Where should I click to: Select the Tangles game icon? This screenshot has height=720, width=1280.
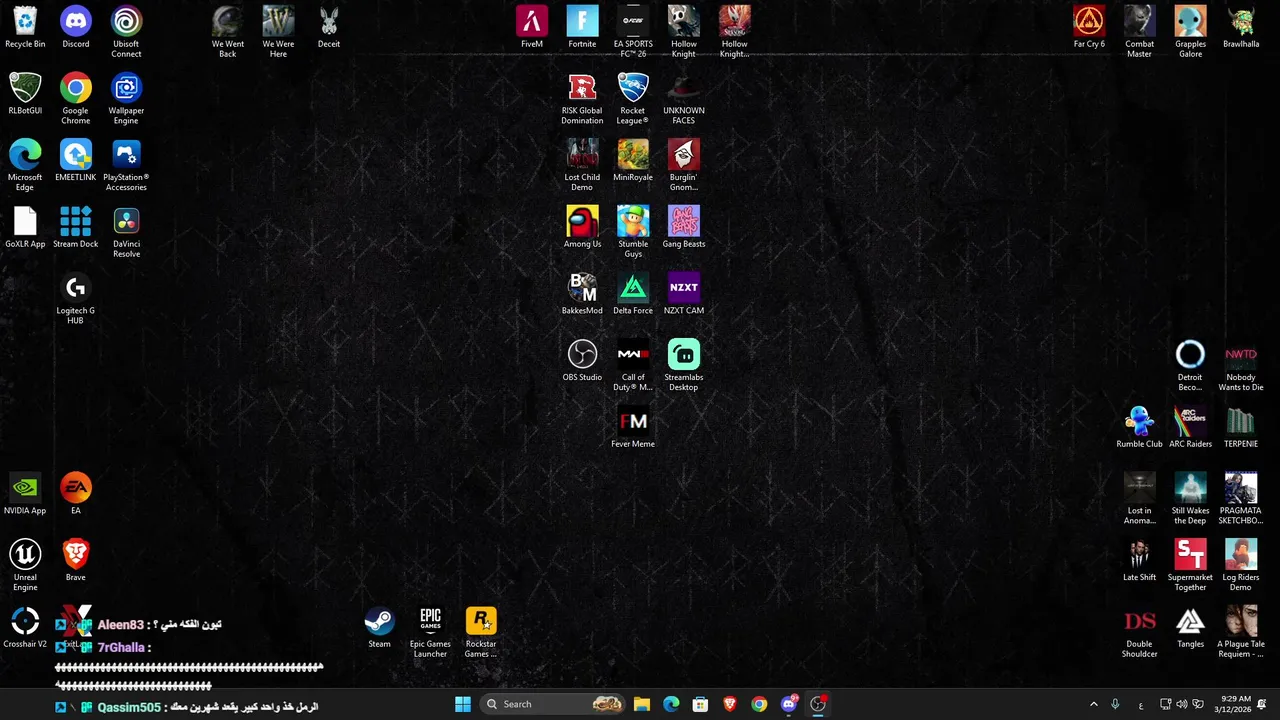point(1190,628)
